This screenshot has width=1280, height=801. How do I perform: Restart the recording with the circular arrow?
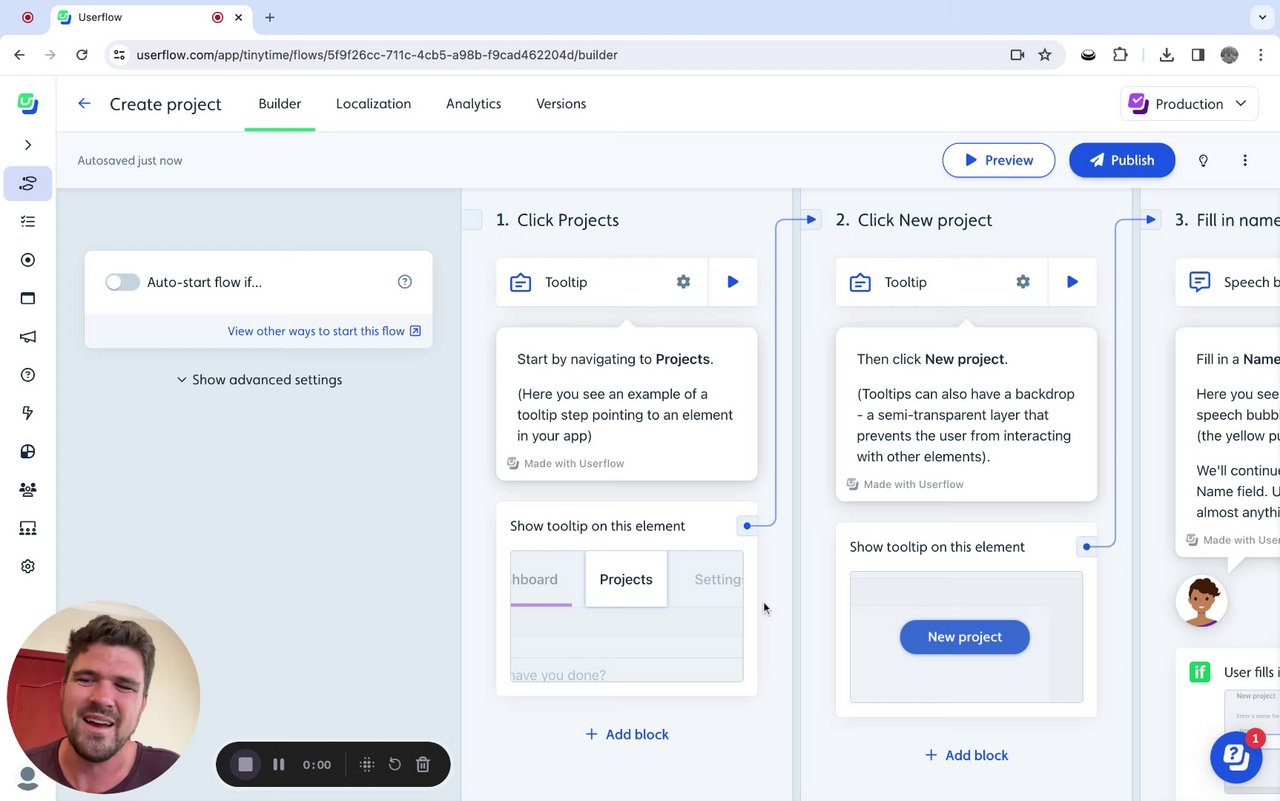[x=395, y=765]
